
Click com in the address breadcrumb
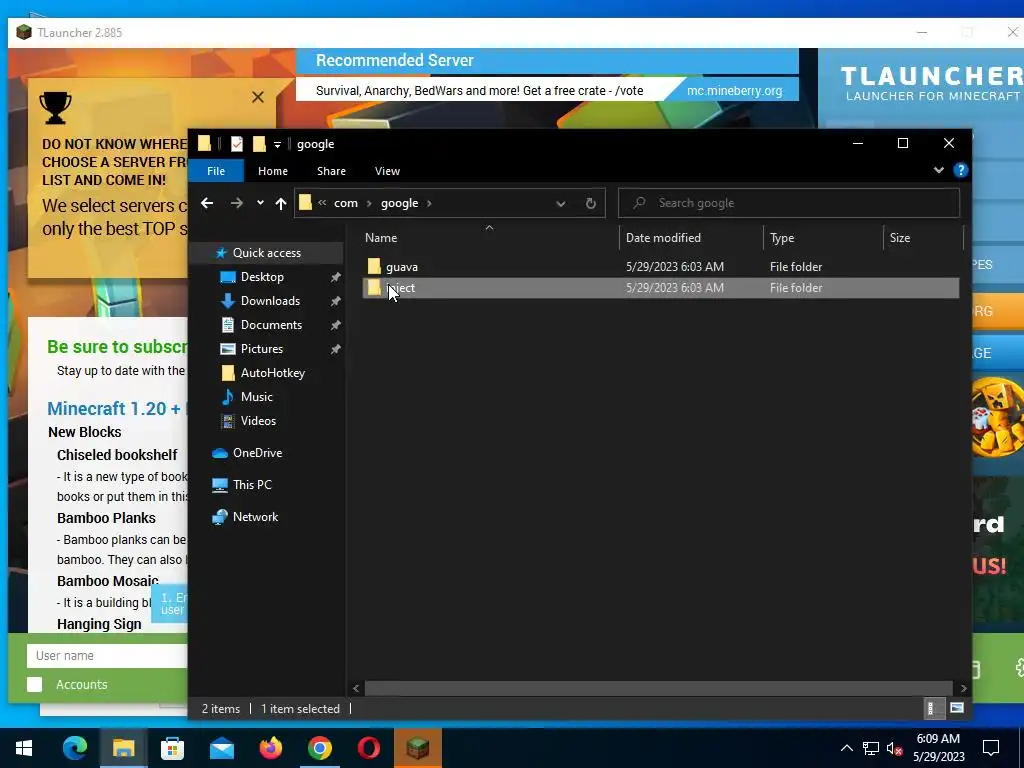point(345,203)
